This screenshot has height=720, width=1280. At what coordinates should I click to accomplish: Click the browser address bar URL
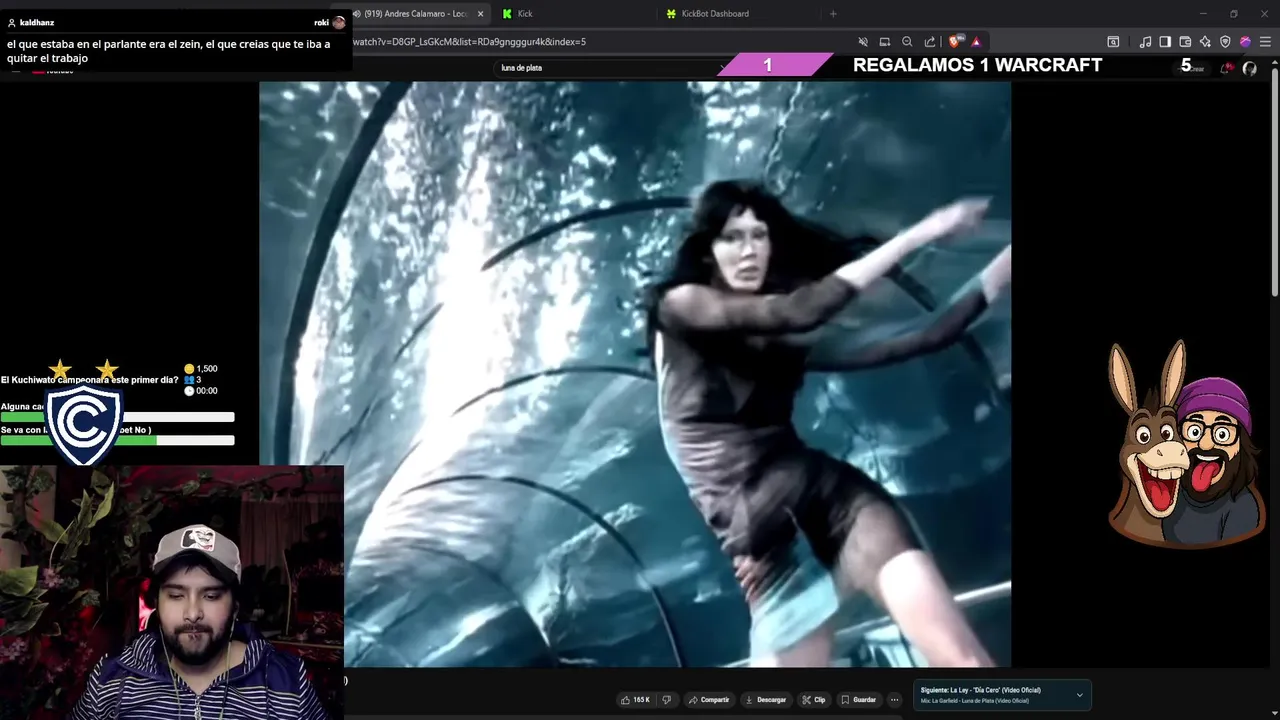click(x=469, y=42)
